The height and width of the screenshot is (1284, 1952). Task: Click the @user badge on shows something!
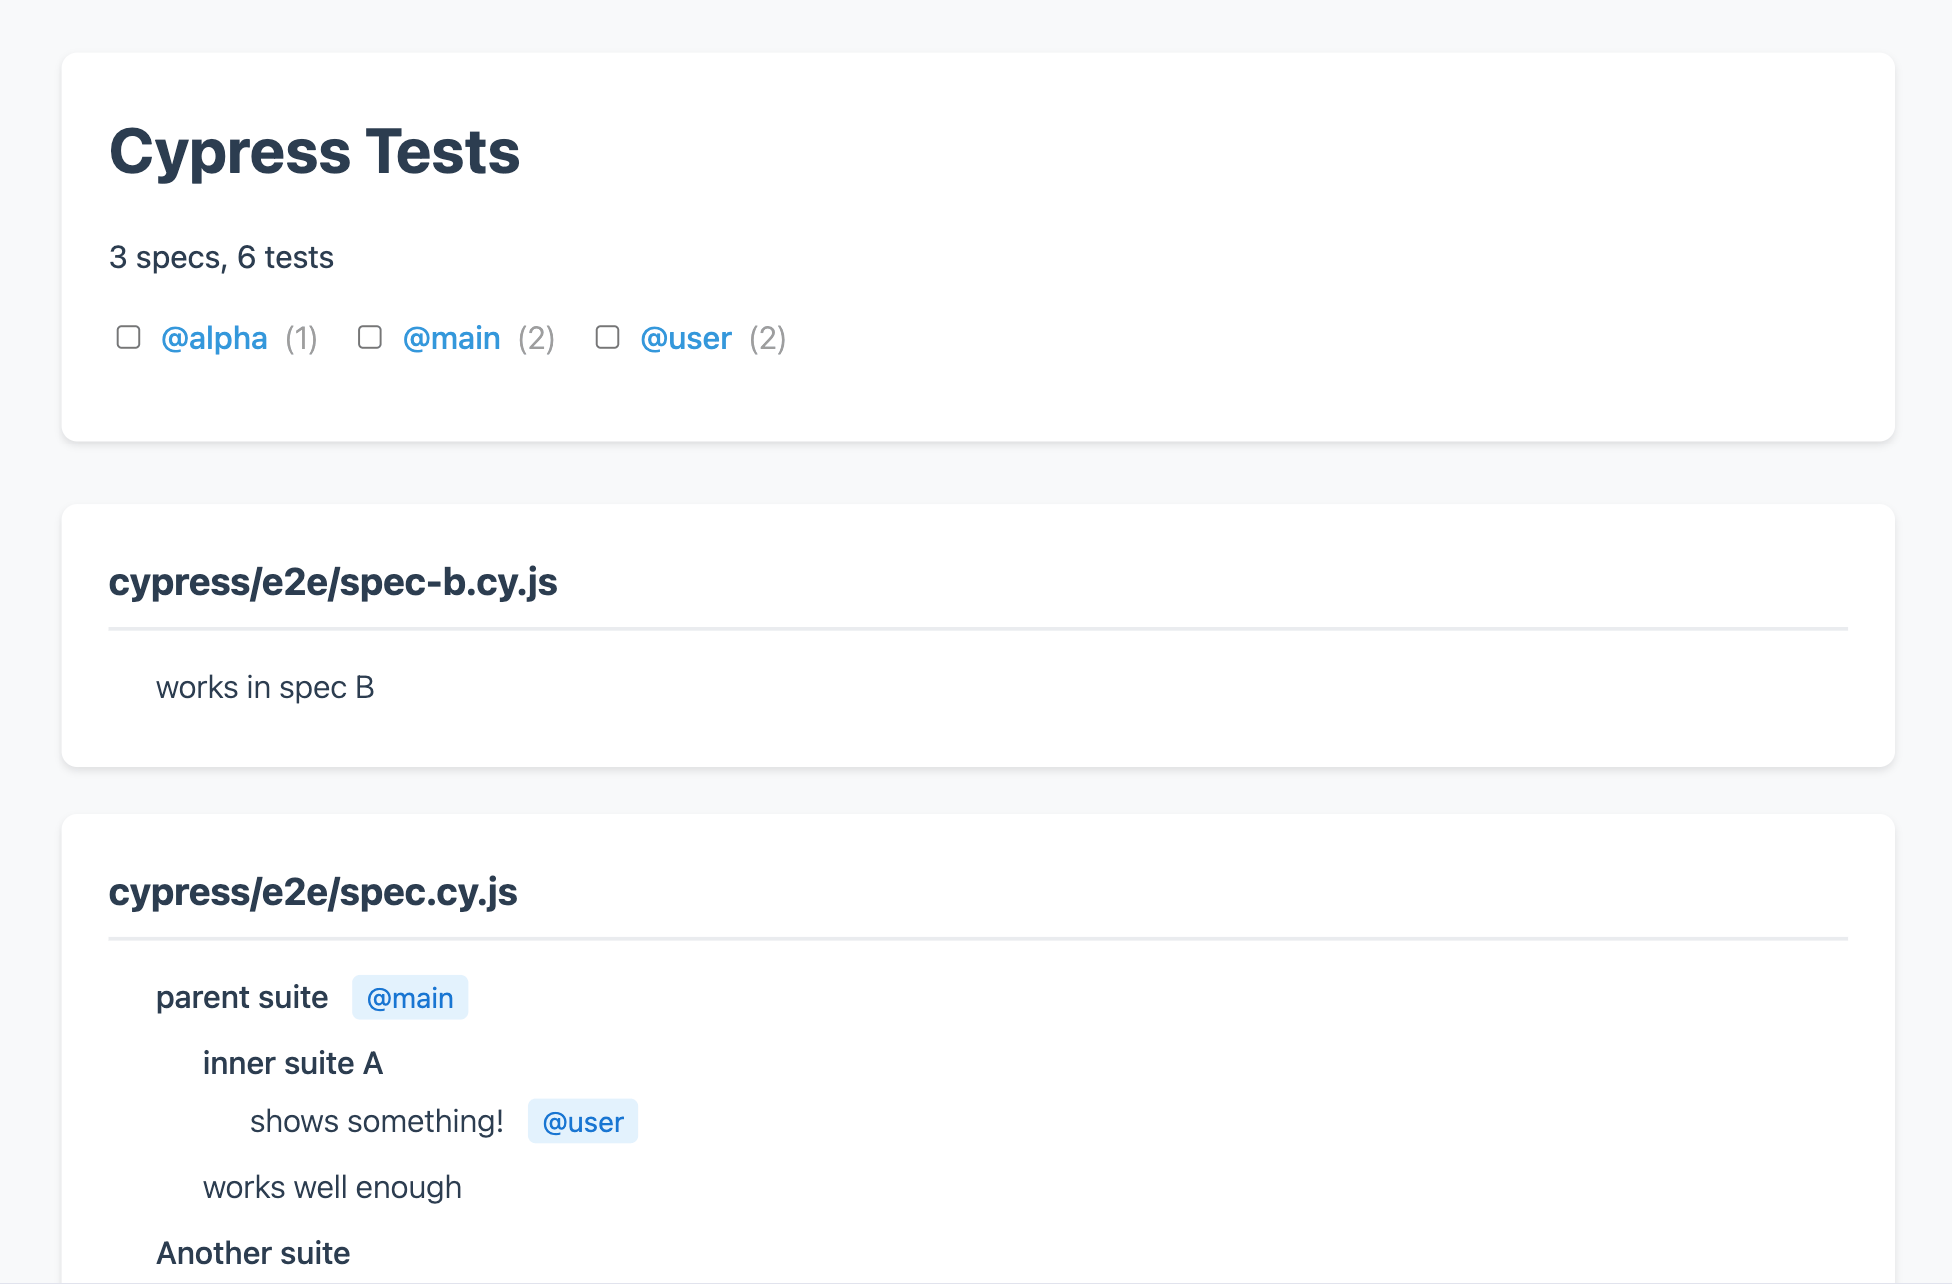pos(582,1122)
